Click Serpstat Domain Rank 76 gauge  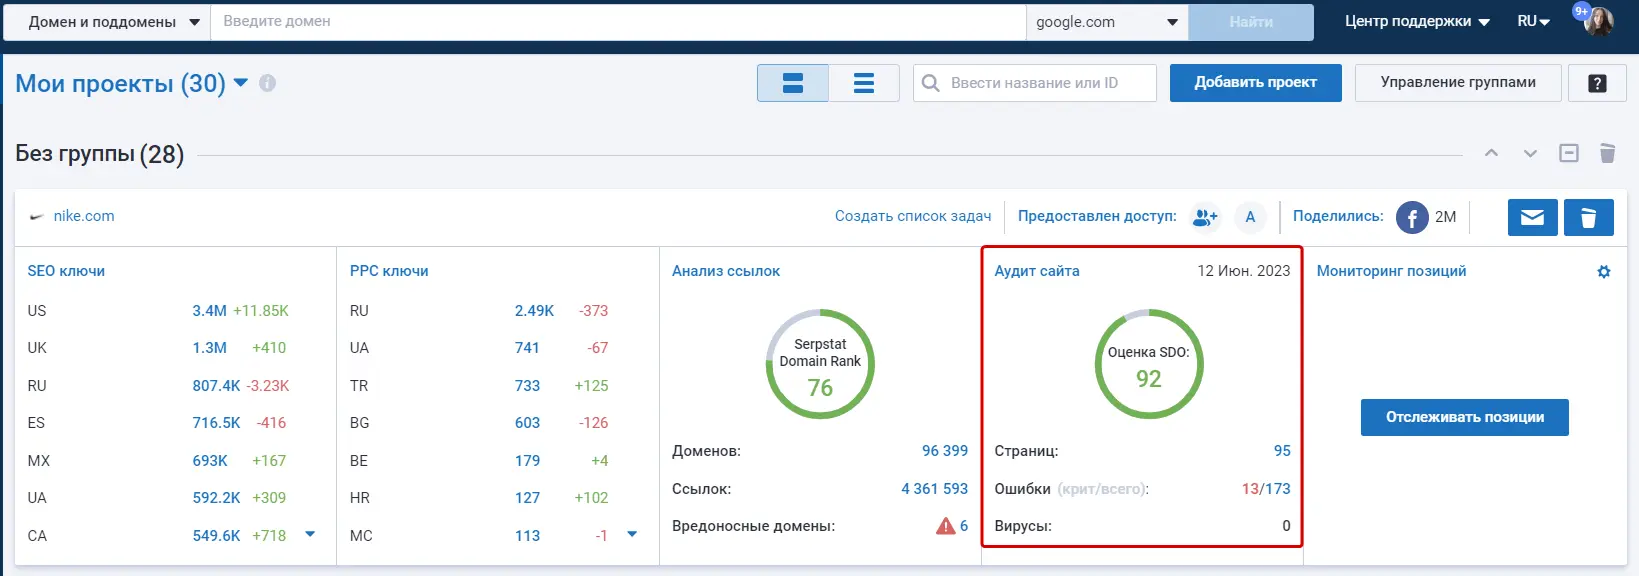[x=820, y=364]
